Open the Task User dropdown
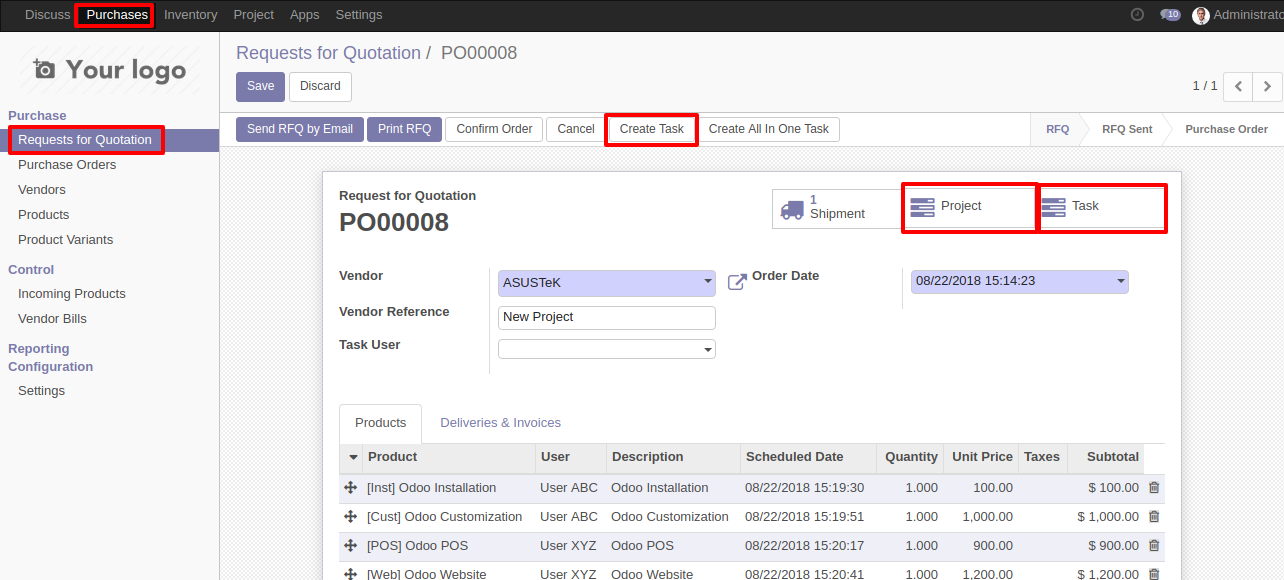 [x=707, y=350]
